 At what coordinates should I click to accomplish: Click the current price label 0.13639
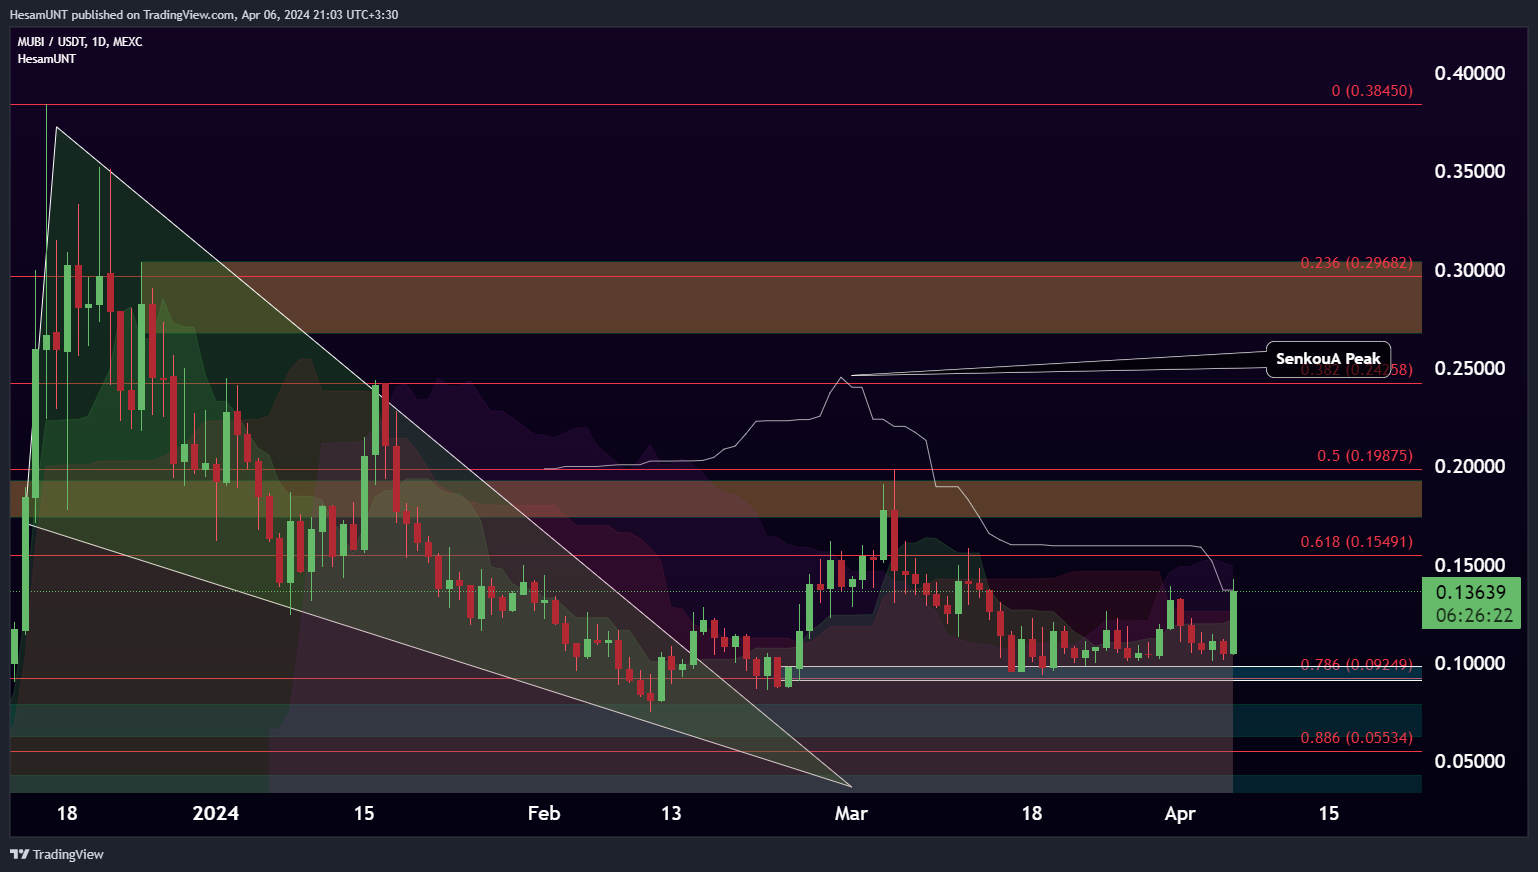[x=1471, y=592]
